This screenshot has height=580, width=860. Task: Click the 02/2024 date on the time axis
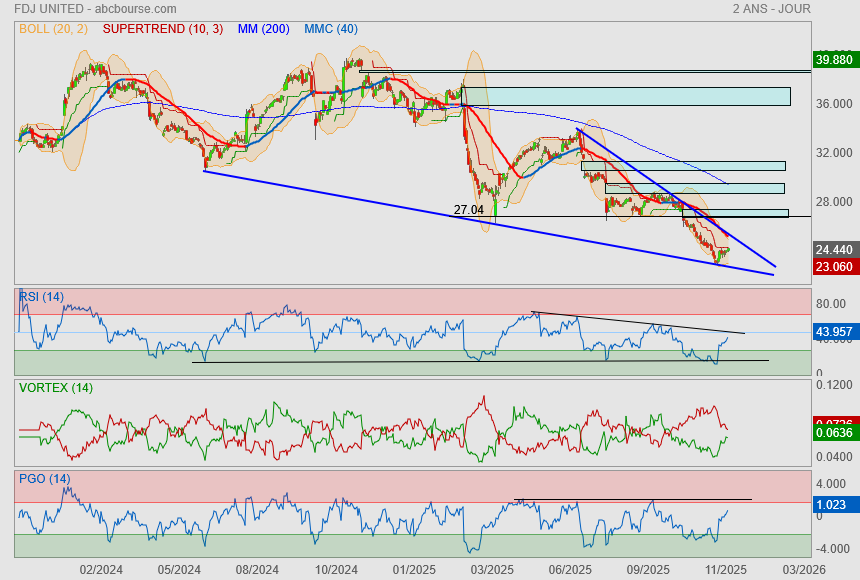100,569
